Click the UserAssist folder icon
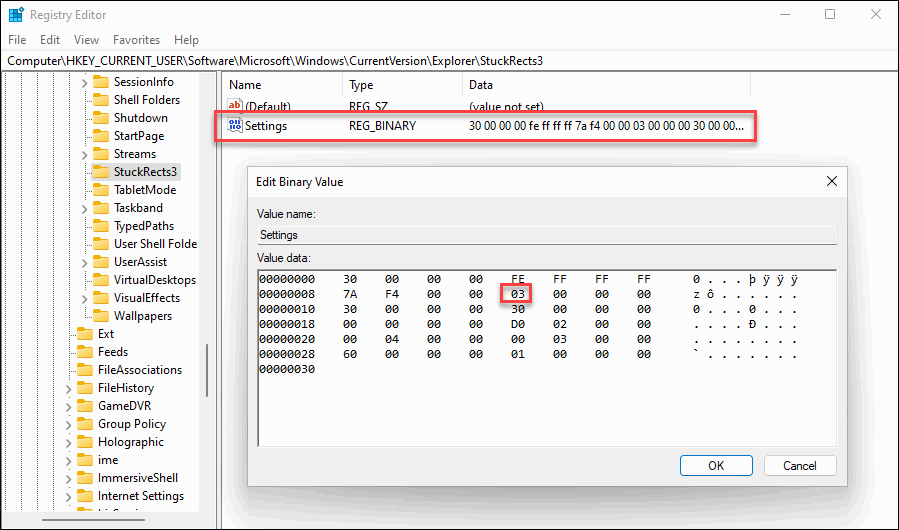 click(101, 262)
